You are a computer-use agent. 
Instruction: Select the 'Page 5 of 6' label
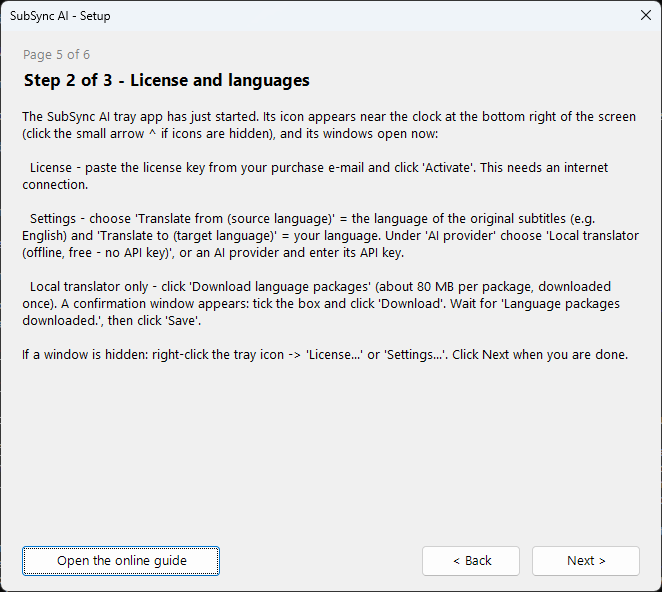pyautogui.click(x=56, y=54)
